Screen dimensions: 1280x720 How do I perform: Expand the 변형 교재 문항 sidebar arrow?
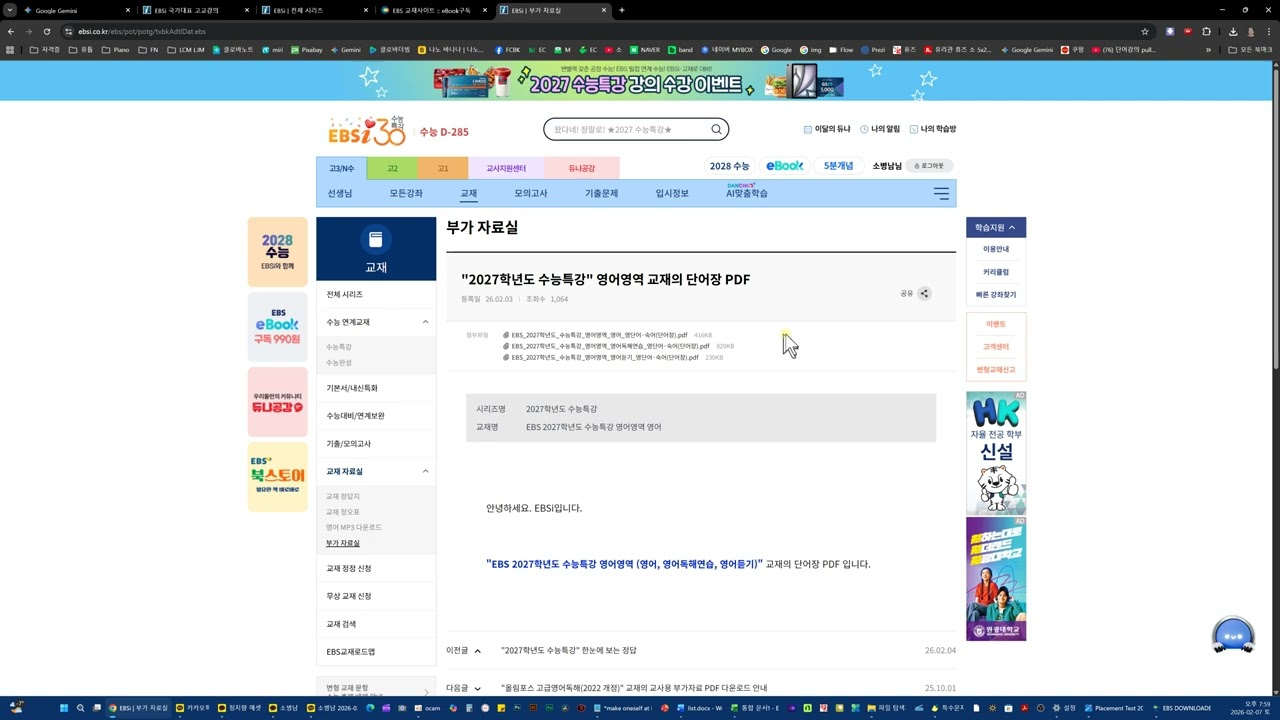point(426,692)
